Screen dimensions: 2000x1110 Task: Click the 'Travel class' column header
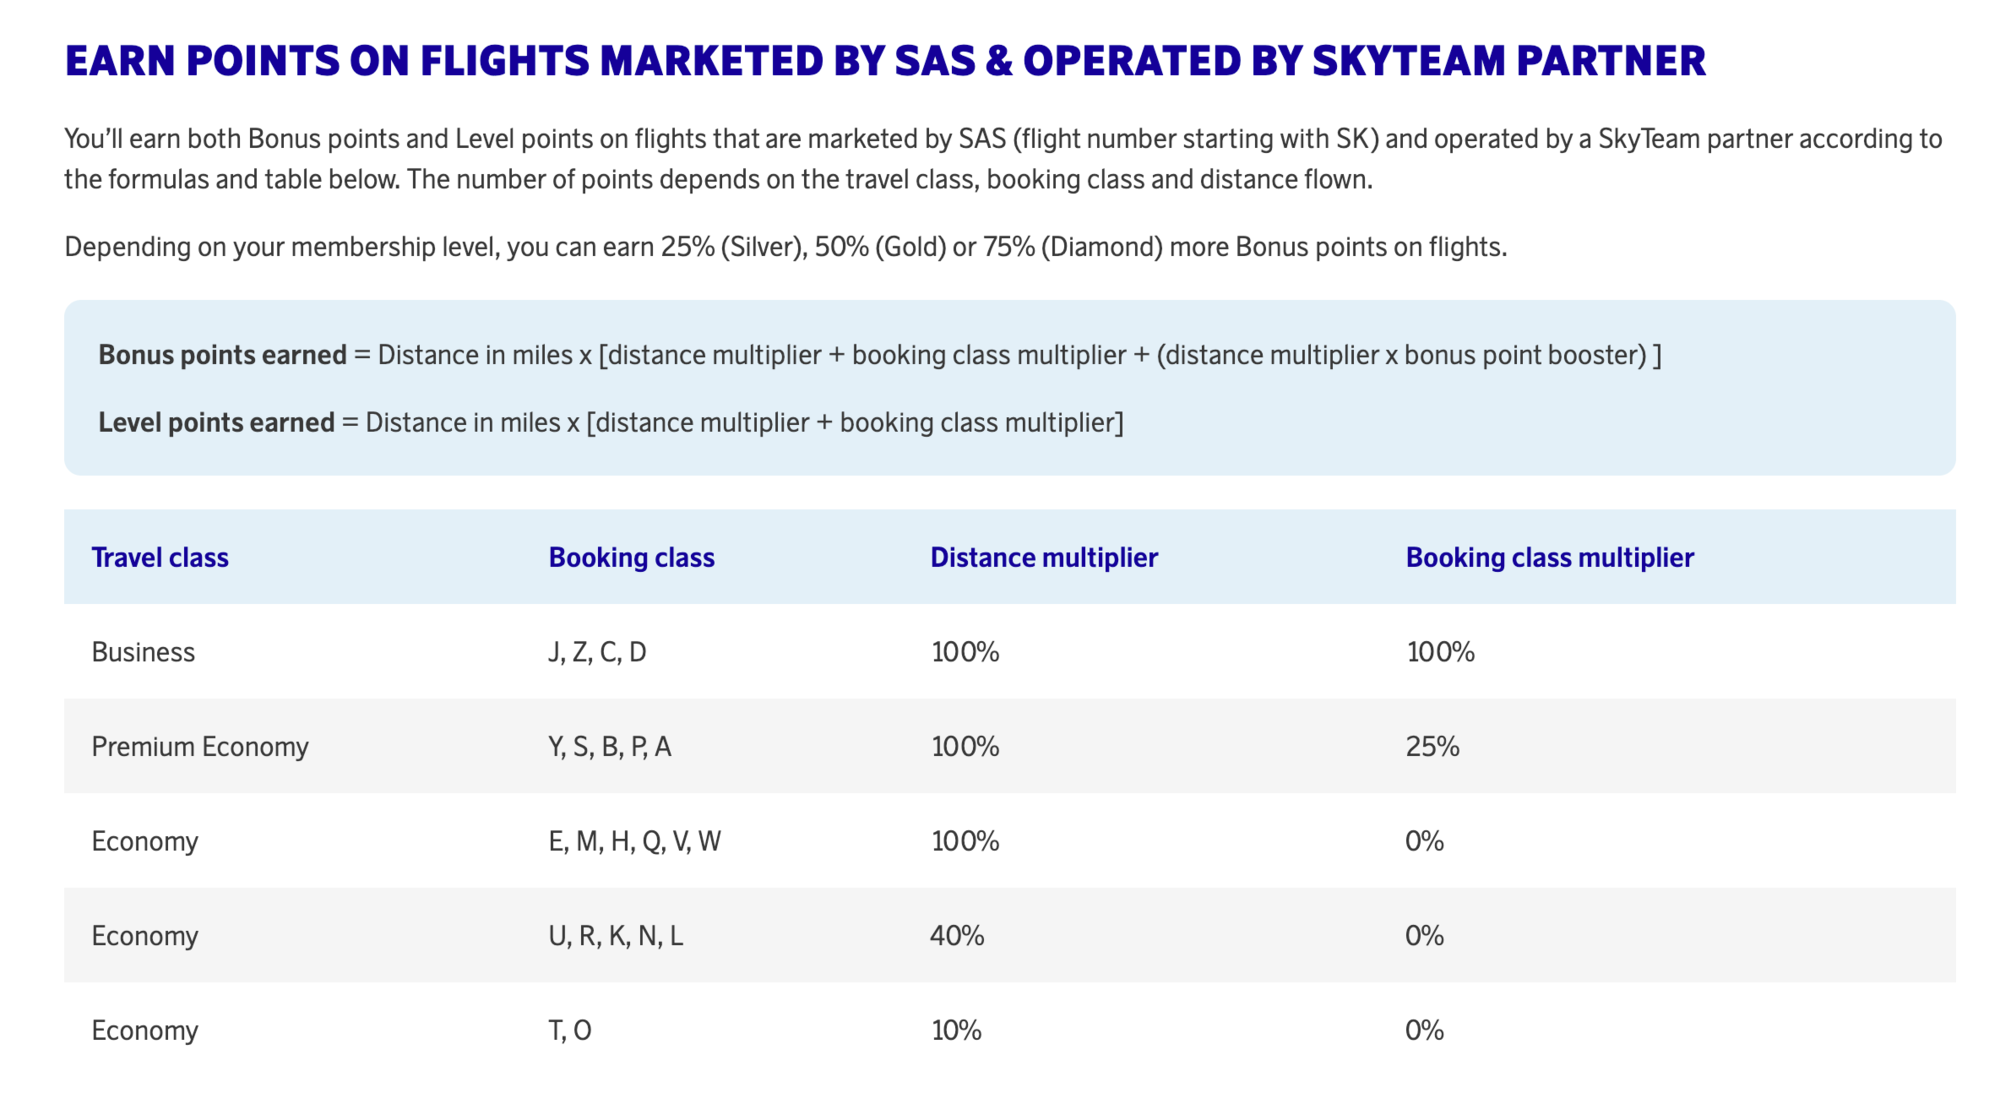tap(160, 557)
